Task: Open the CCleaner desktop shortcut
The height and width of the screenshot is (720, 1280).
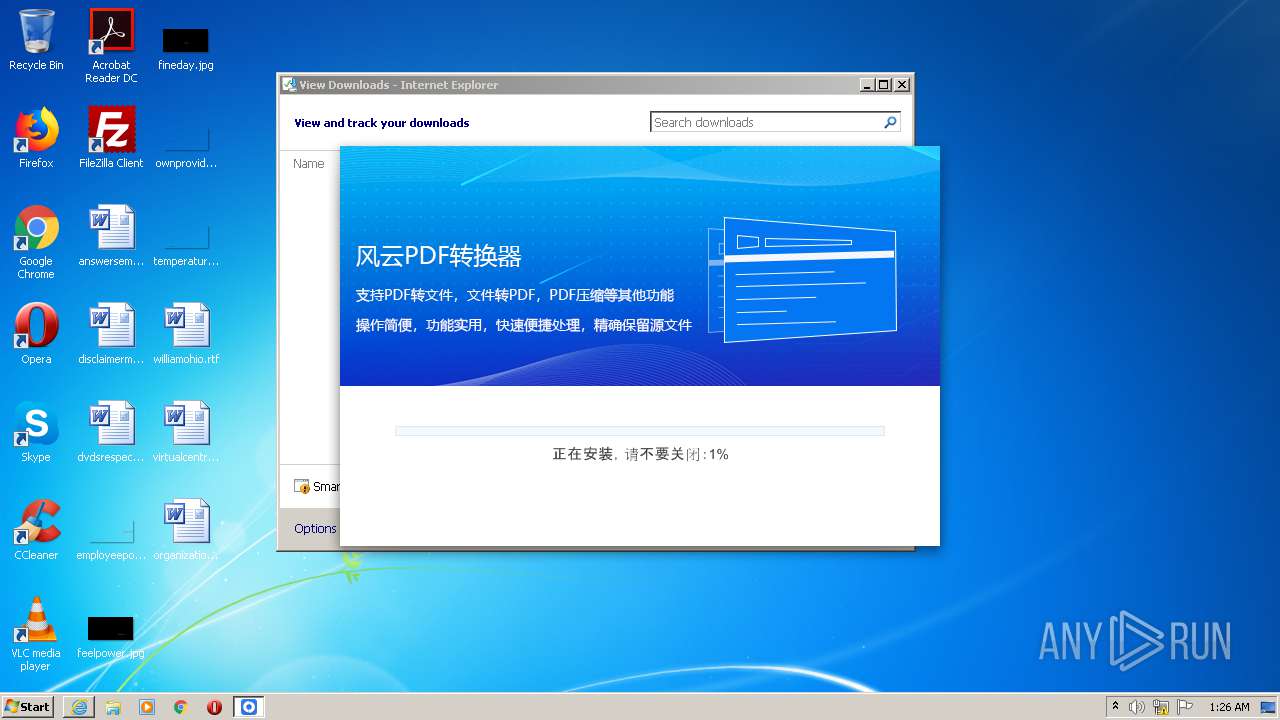Action: (x=36, y=530)
